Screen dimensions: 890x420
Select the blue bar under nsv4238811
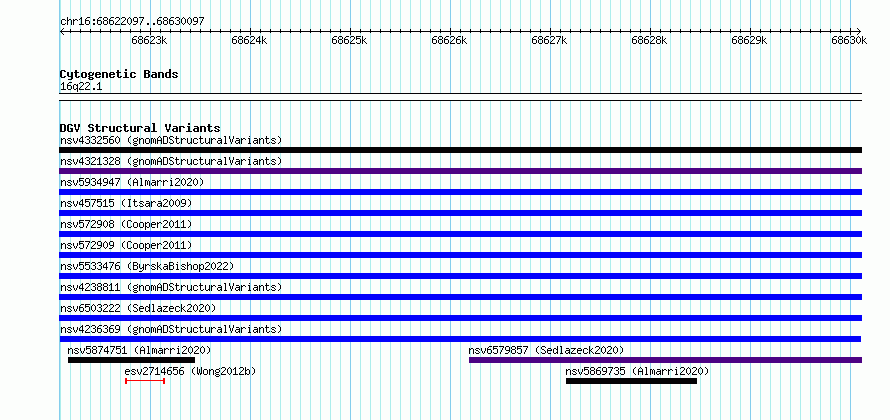pos(460,297)
